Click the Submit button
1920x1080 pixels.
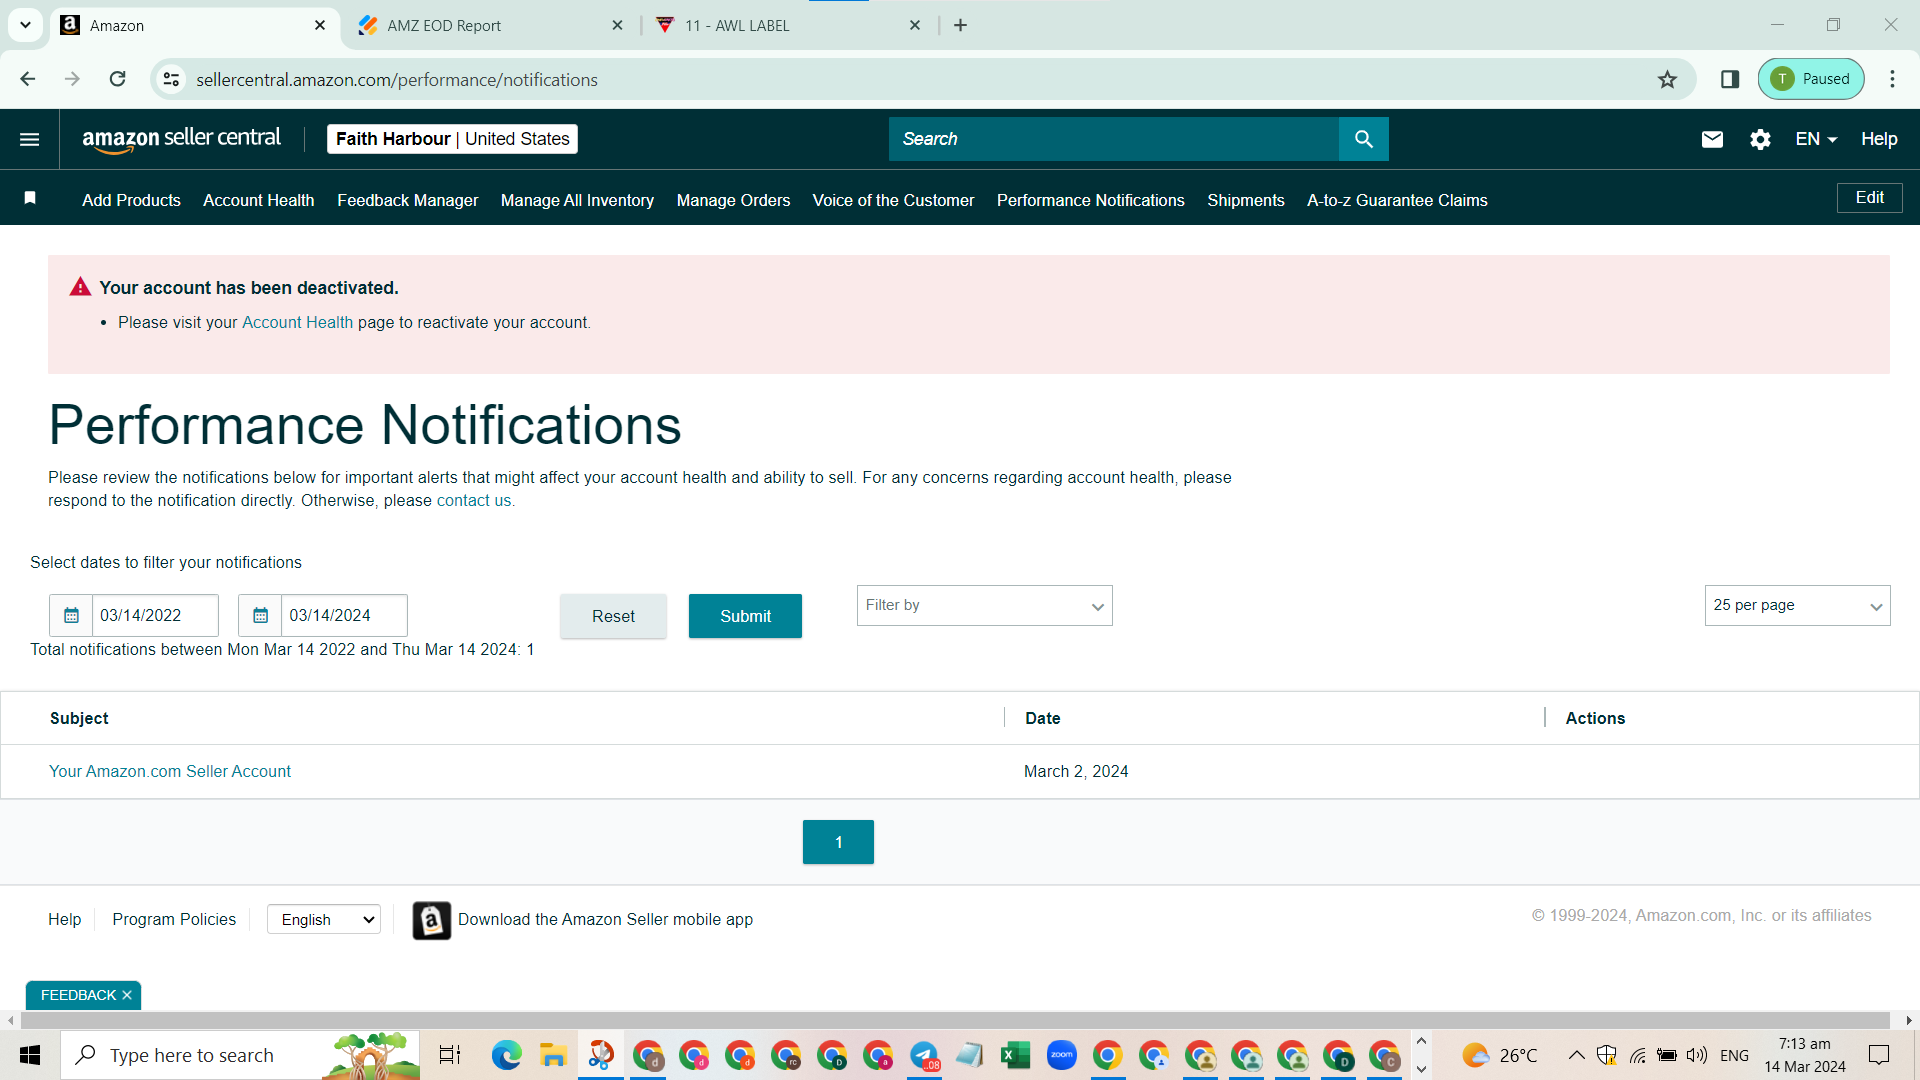[x=745, y=616]
